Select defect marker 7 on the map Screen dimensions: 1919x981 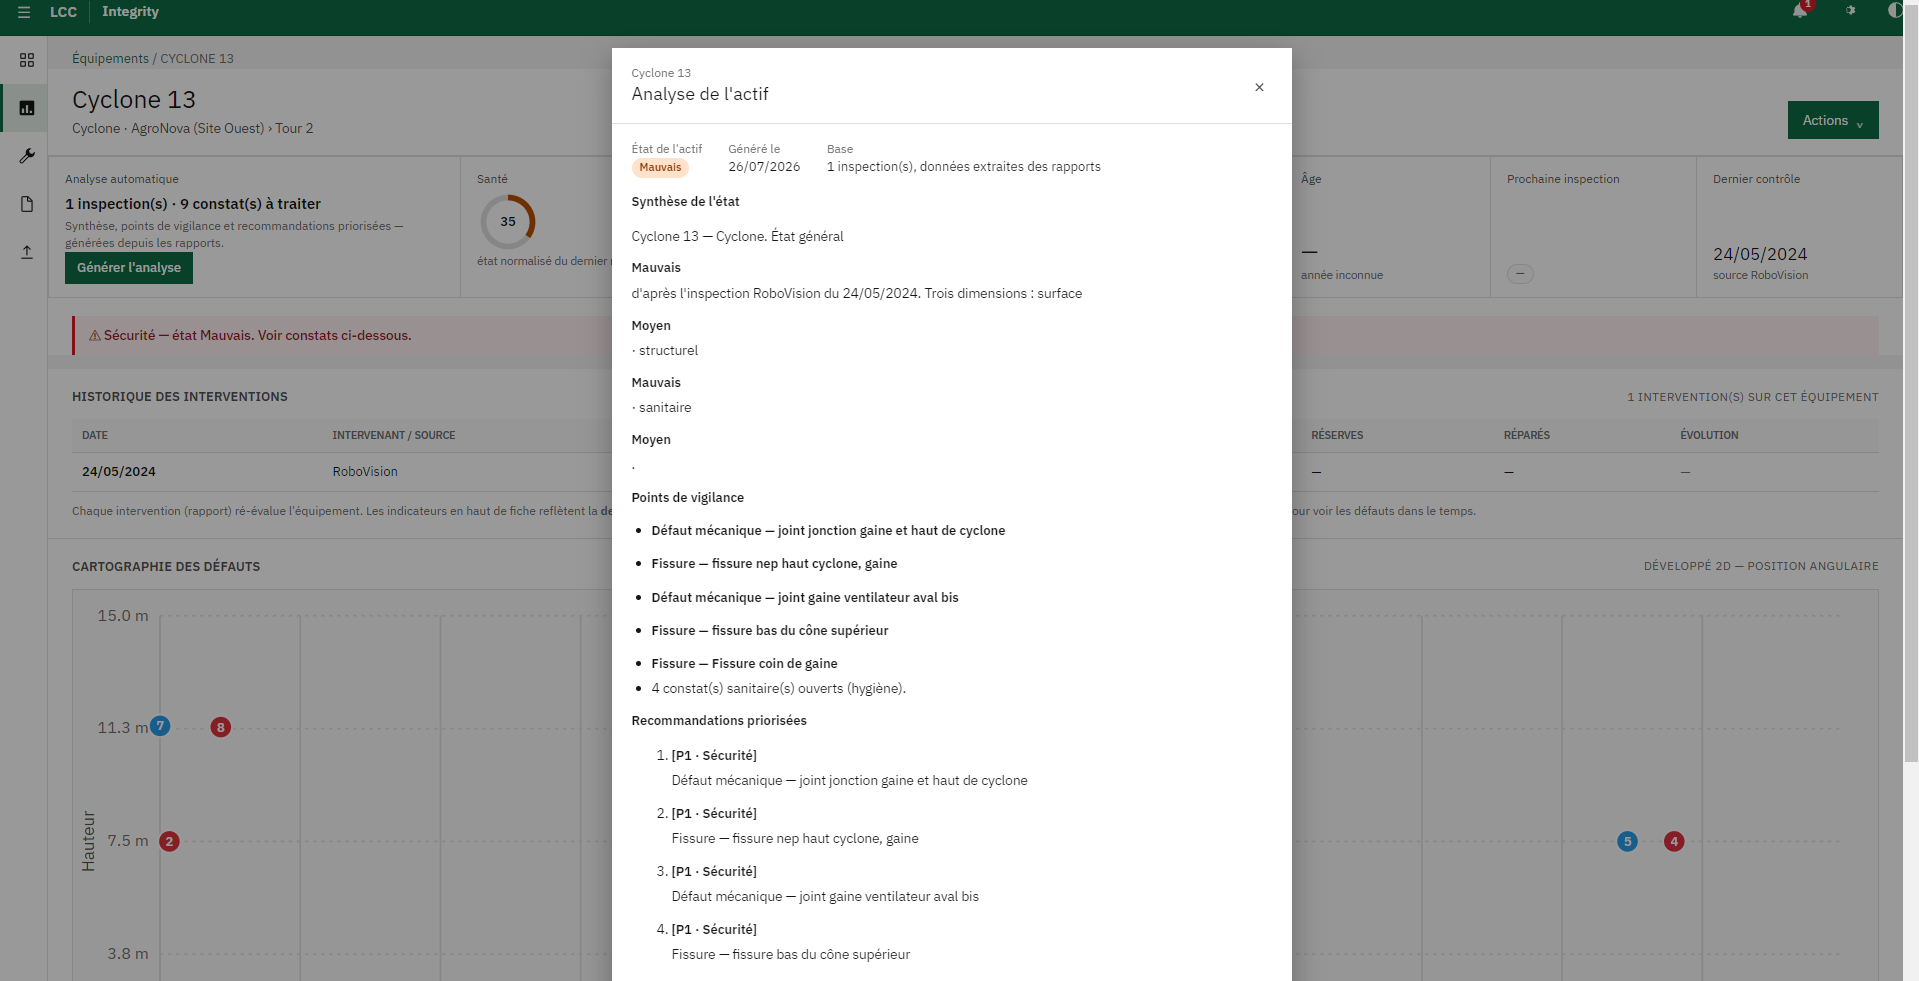tap(160, 726)
